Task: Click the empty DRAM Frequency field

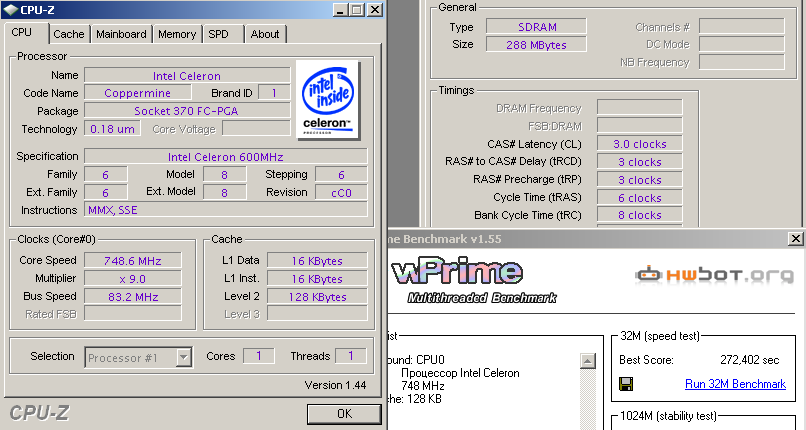Action: (x=639, y=107)
